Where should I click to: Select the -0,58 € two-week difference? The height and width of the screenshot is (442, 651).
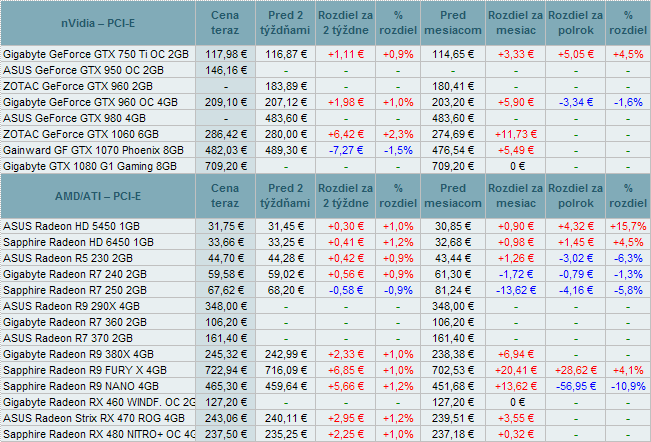pyautogui.click(x=346, y=290)
